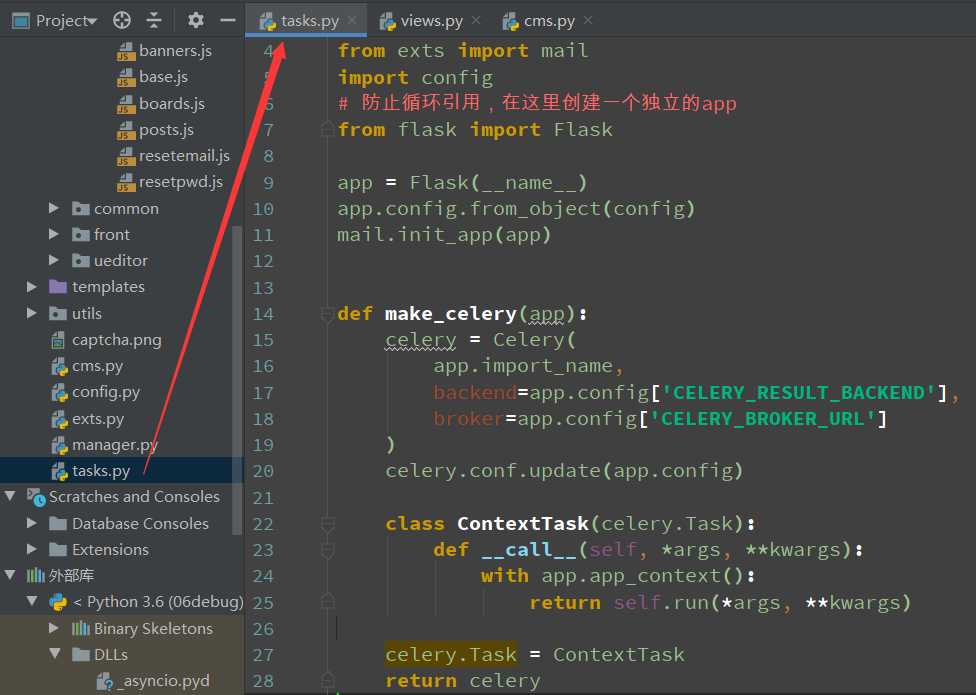The height and width of the screenshot is (695, 976).
Task: Click the ContextTask class name on line 22
Action: (x=523, y=524)
